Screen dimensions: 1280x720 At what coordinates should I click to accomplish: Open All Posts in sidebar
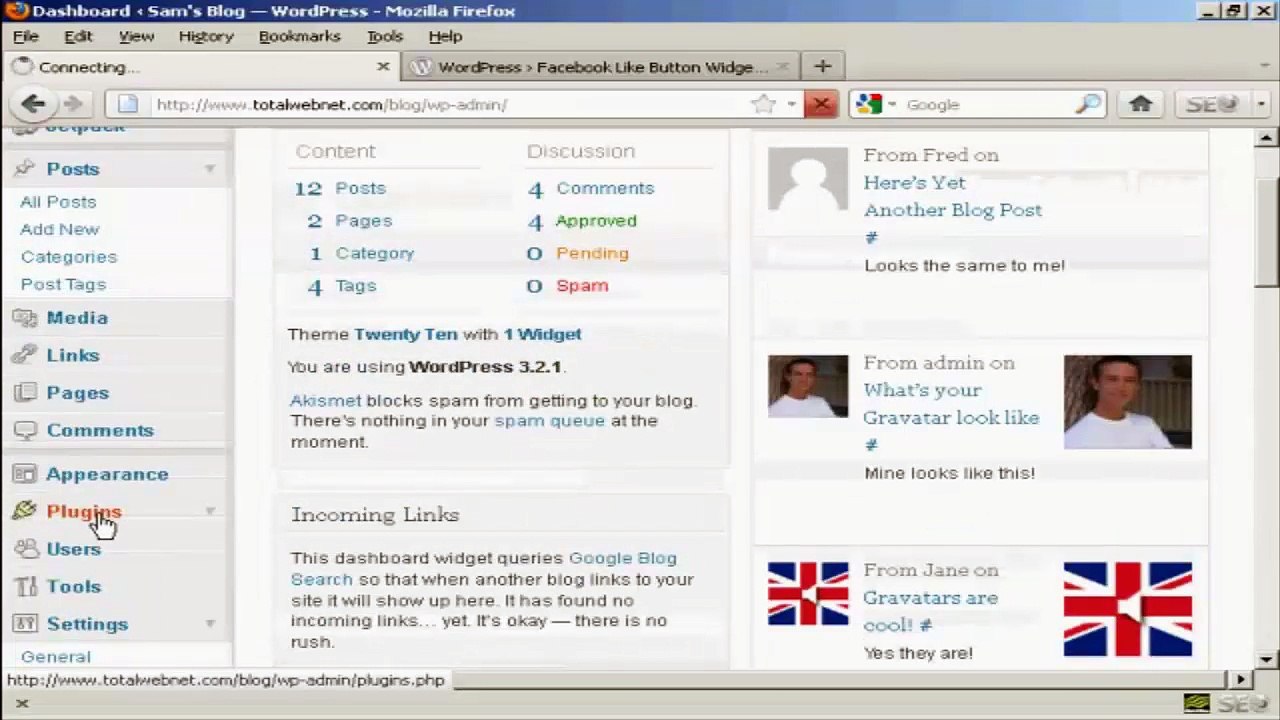(58, 202)
